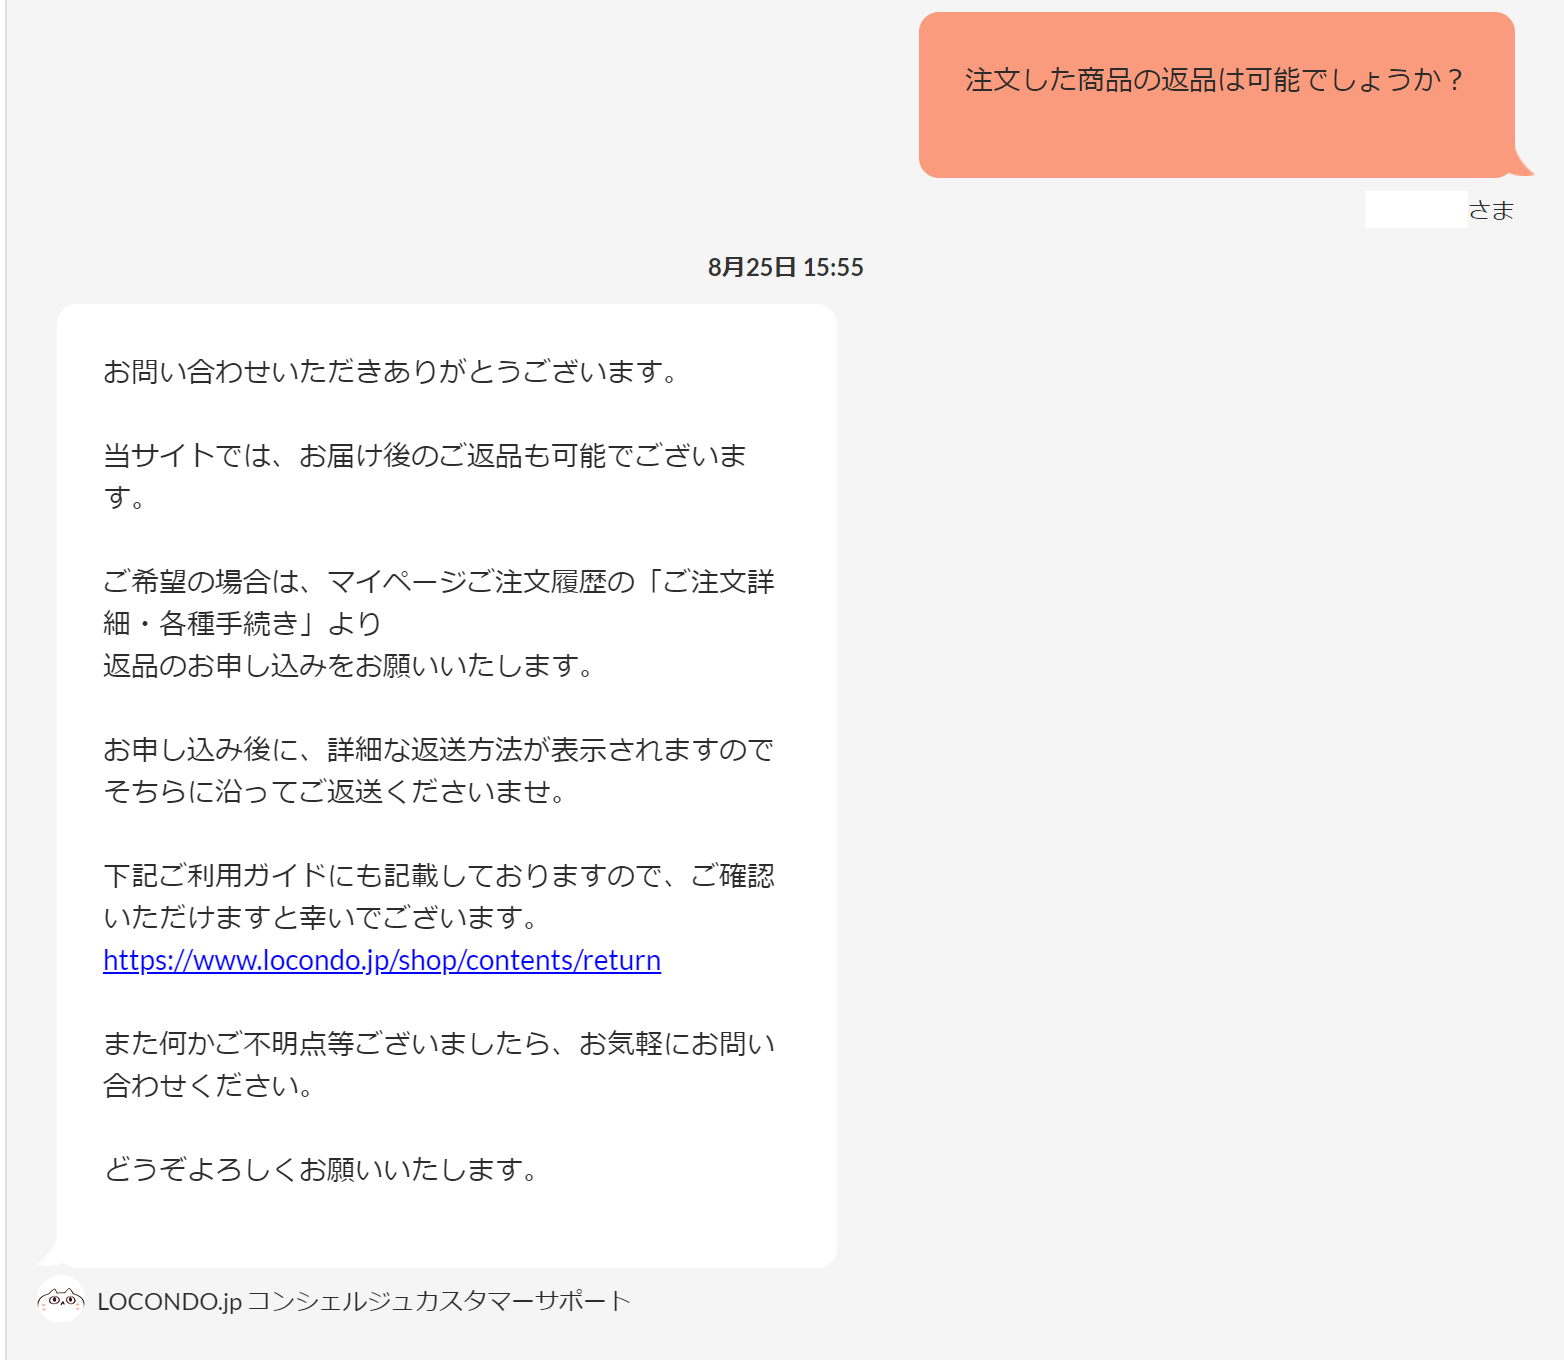Click the 下記ご利用ガイドにも記載 line
The image size is (1564, 1360).
(x=438, y=876)
